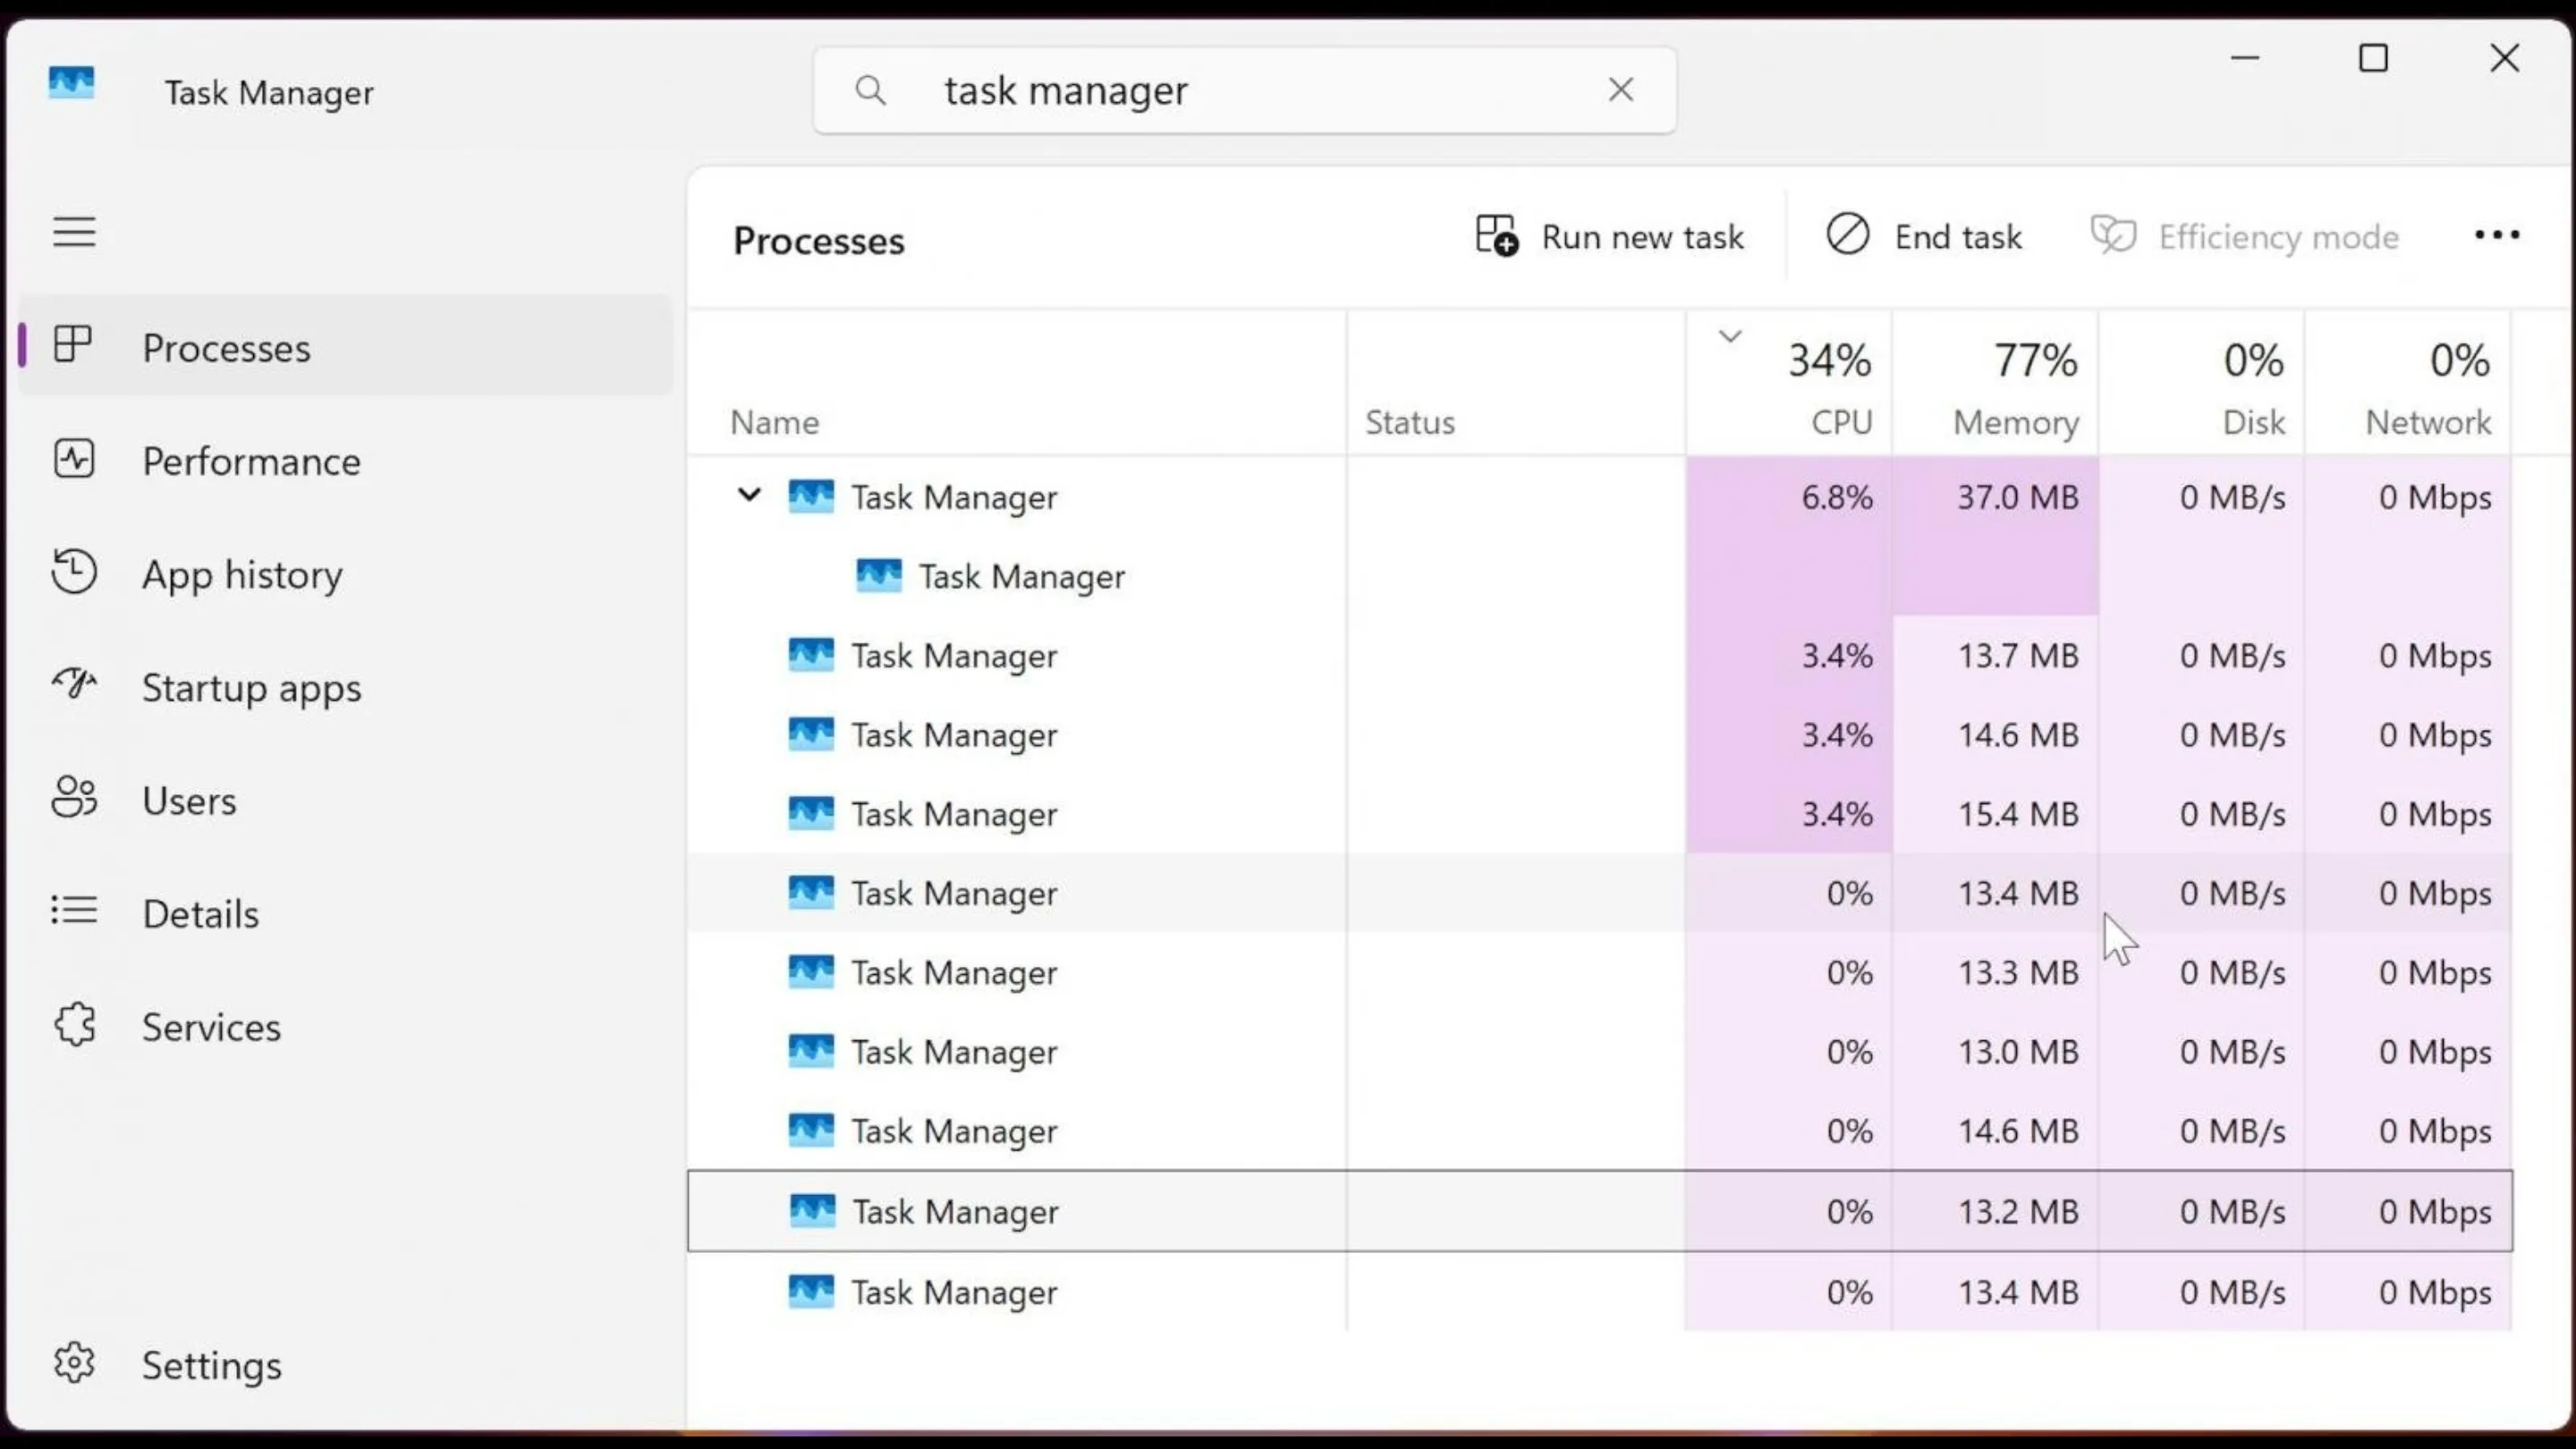Viewport: 2576px width, 1449px height.
Task: Click the 'task manager' search field
Action: (1240, 90)
